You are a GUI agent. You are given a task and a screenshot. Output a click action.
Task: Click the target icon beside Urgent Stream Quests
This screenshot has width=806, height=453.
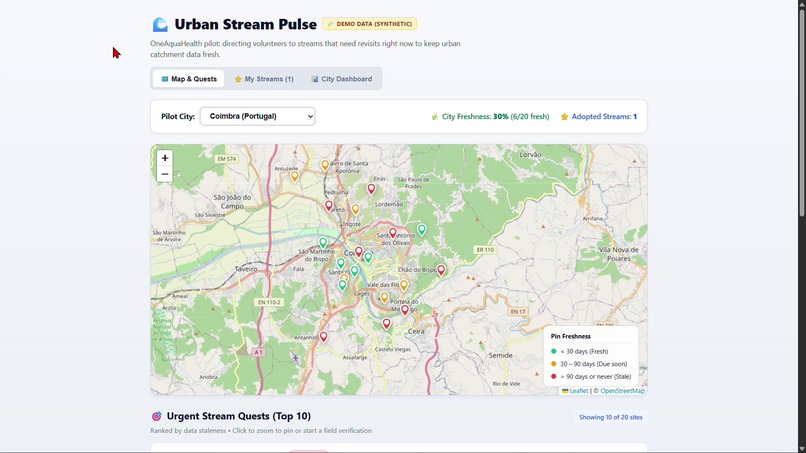(156, 416)
